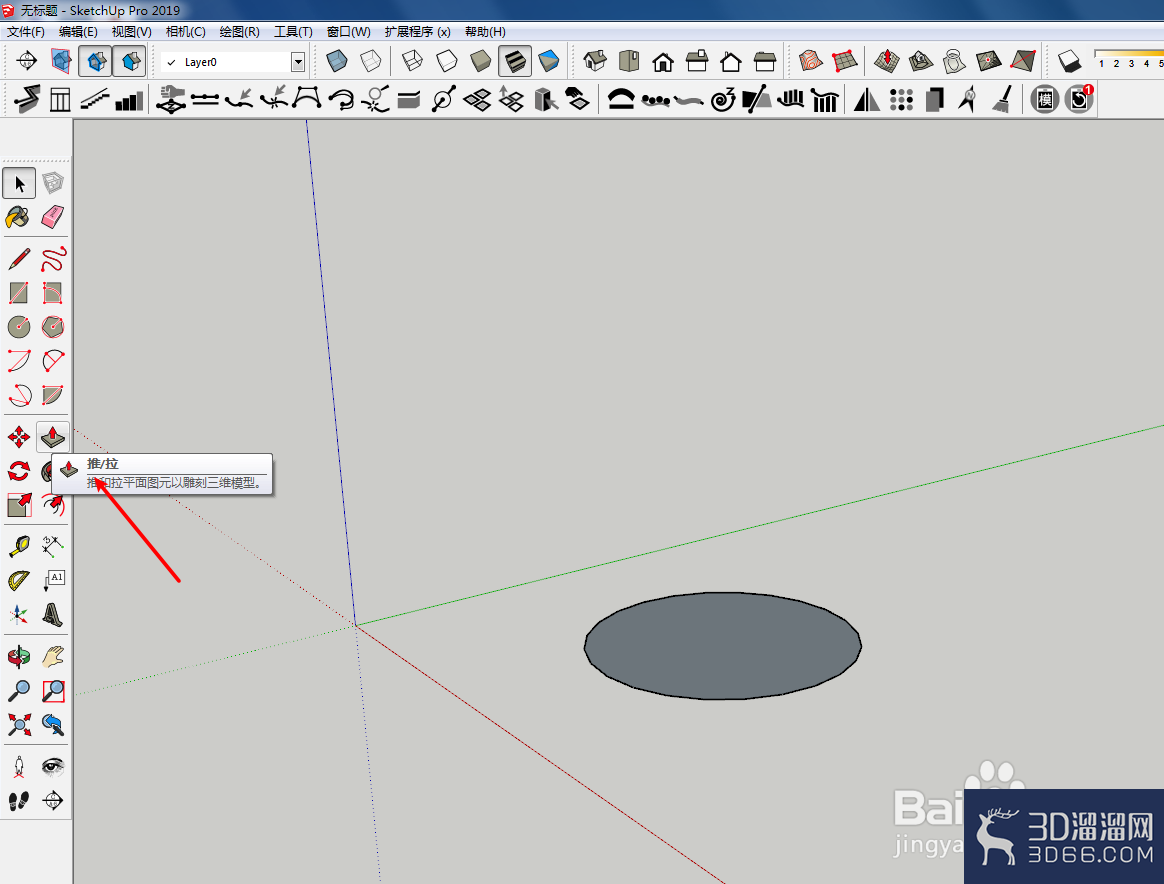Activate the Move tool
The height and width of the screenshot is (884, 1164).
point(19,437)
